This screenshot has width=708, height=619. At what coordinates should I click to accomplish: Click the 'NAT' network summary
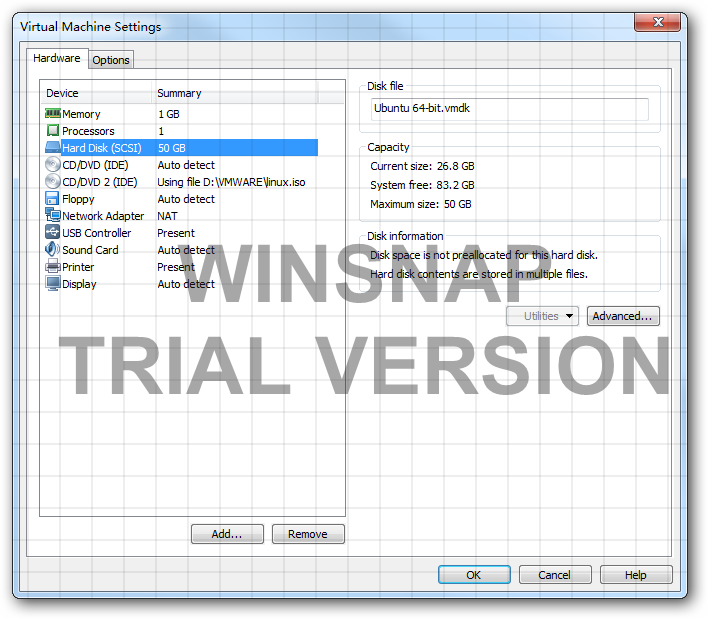[x=167, y=216]
